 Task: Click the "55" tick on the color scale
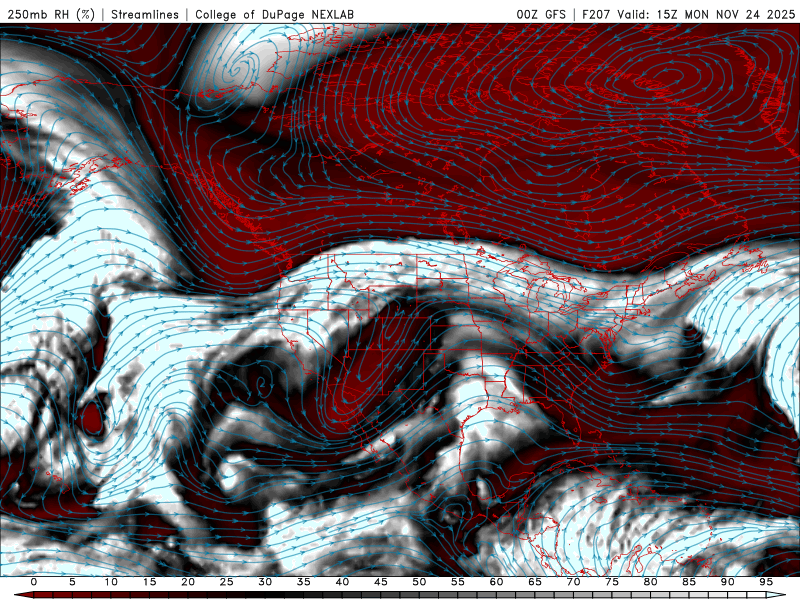pos(458,582)
